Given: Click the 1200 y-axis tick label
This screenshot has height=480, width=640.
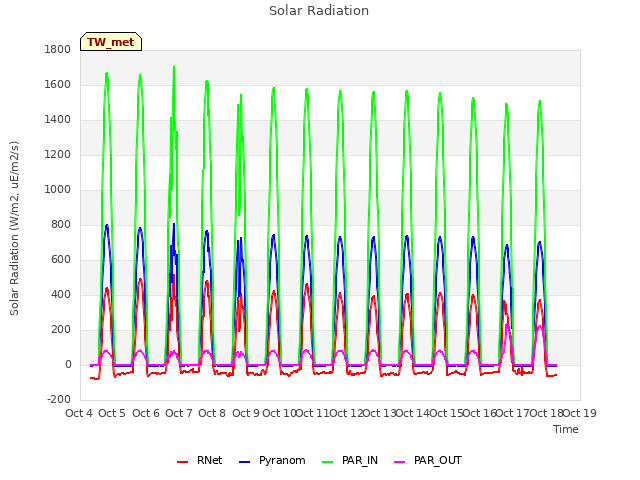Looking at the screenshot, I should (58, 155).
